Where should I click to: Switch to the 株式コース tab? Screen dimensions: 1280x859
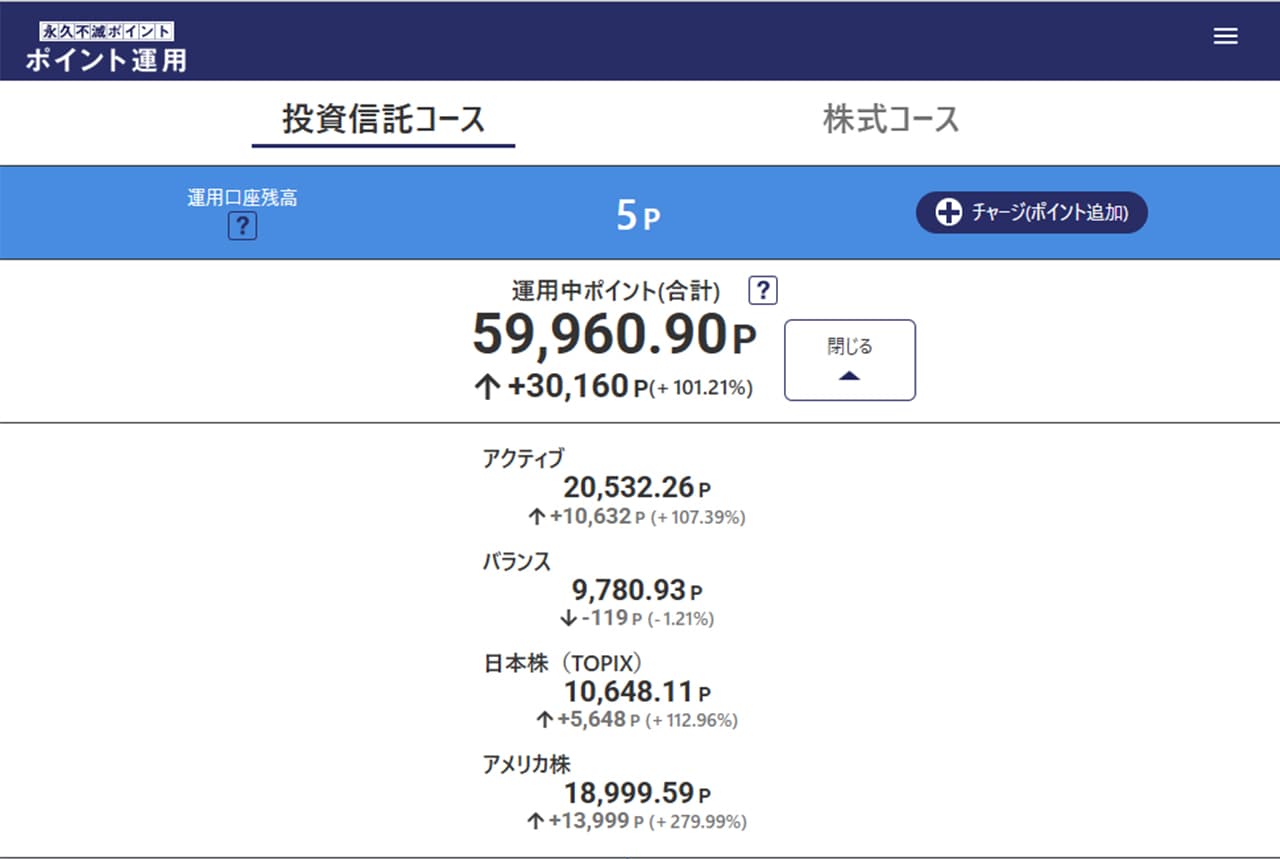[890, 120]
